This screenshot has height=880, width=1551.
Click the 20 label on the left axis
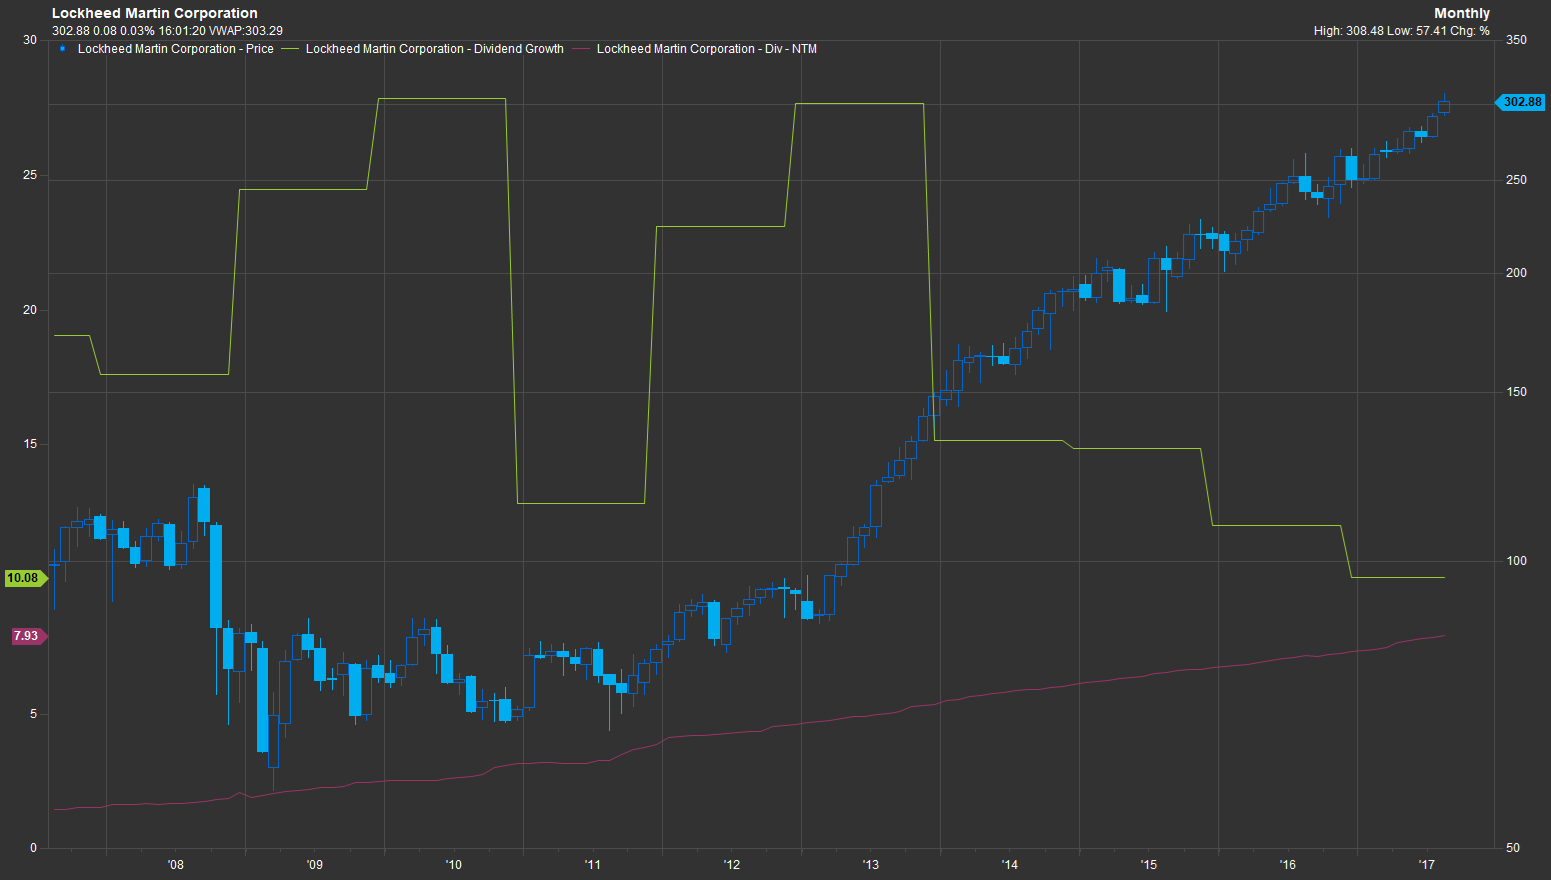pyautogui.click(x=30, y=310)
